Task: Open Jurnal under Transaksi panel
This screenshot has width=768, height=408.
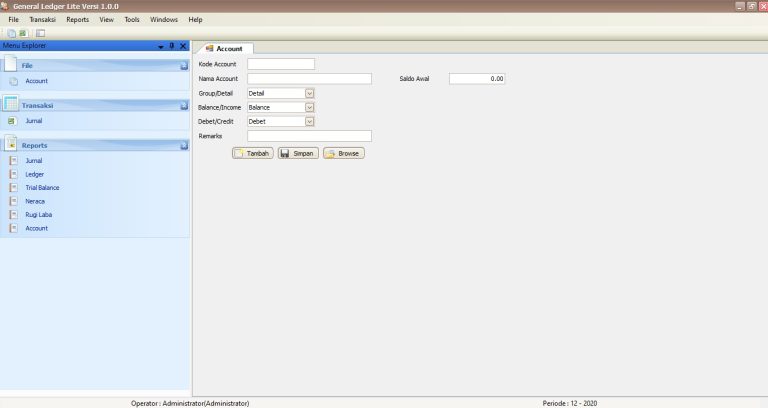Action: [x=33, y=121]
